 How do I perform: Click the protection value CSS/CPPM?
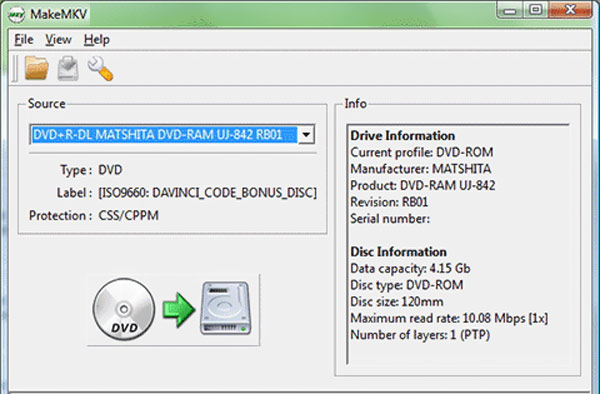point(129,215)
